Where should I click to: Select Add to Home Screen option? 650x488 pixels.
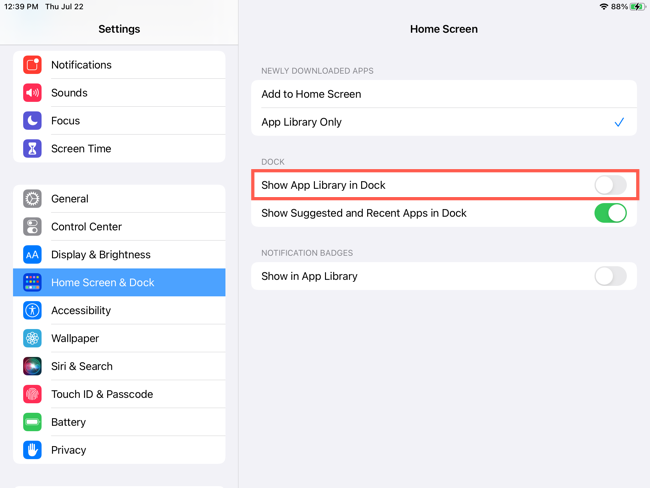(443, 94)
